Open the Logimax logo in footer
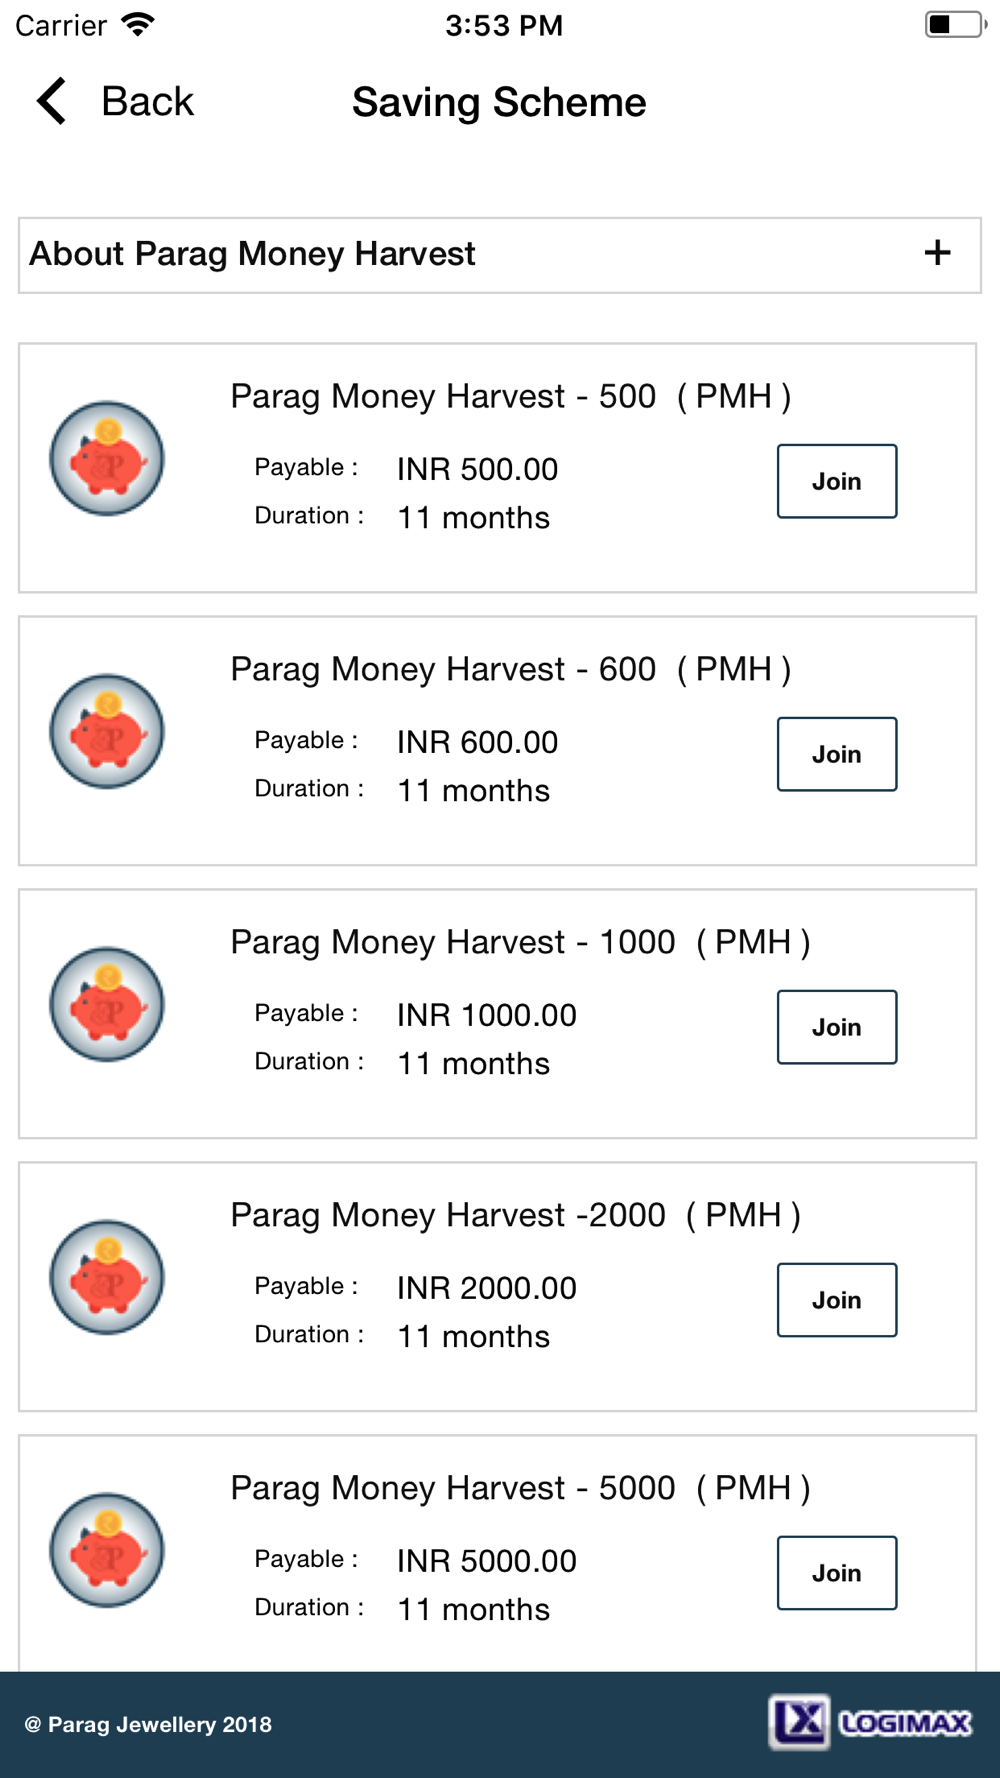Screen dimensions: 1000x1778 (x=870, y=1722)
